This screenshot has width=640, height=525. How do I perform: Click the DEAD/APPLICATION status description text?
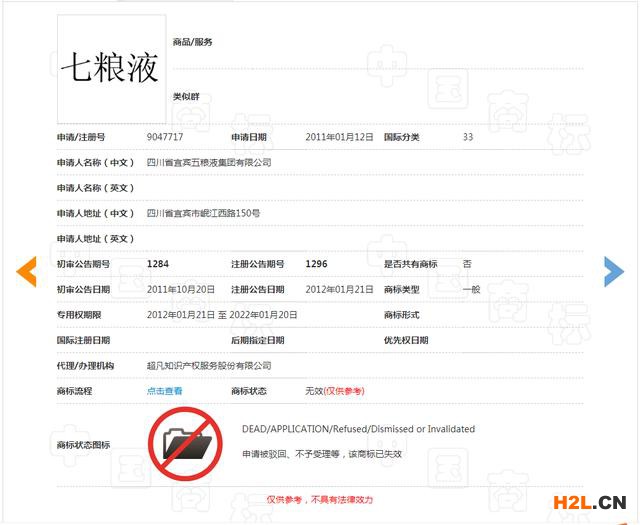[358, 429]
